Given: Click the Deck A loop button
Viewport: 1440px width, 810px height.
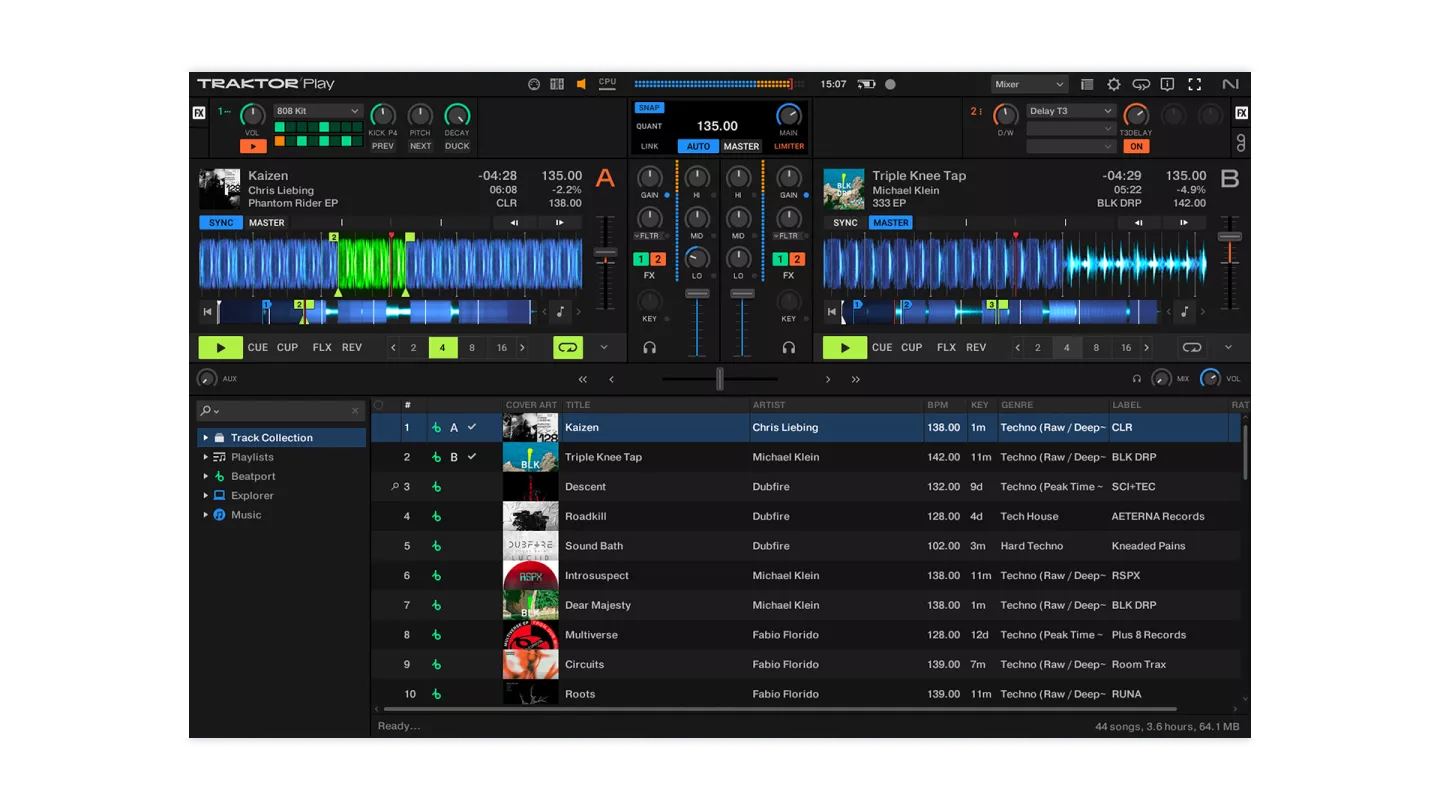Looking at the screenshot, I should pos(567,348).
